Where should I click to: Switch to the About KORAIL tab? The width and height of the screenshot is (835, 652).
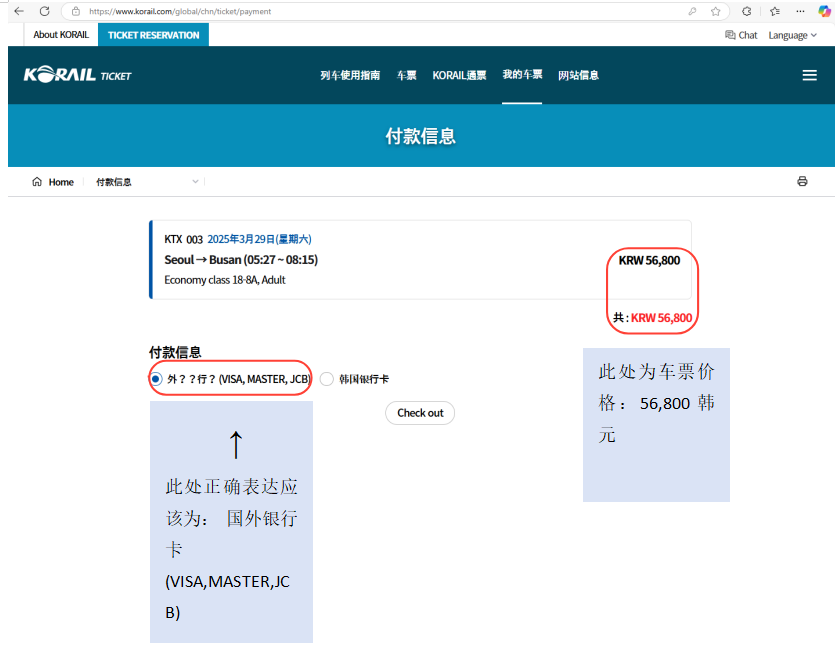click(x=61, y=35)
